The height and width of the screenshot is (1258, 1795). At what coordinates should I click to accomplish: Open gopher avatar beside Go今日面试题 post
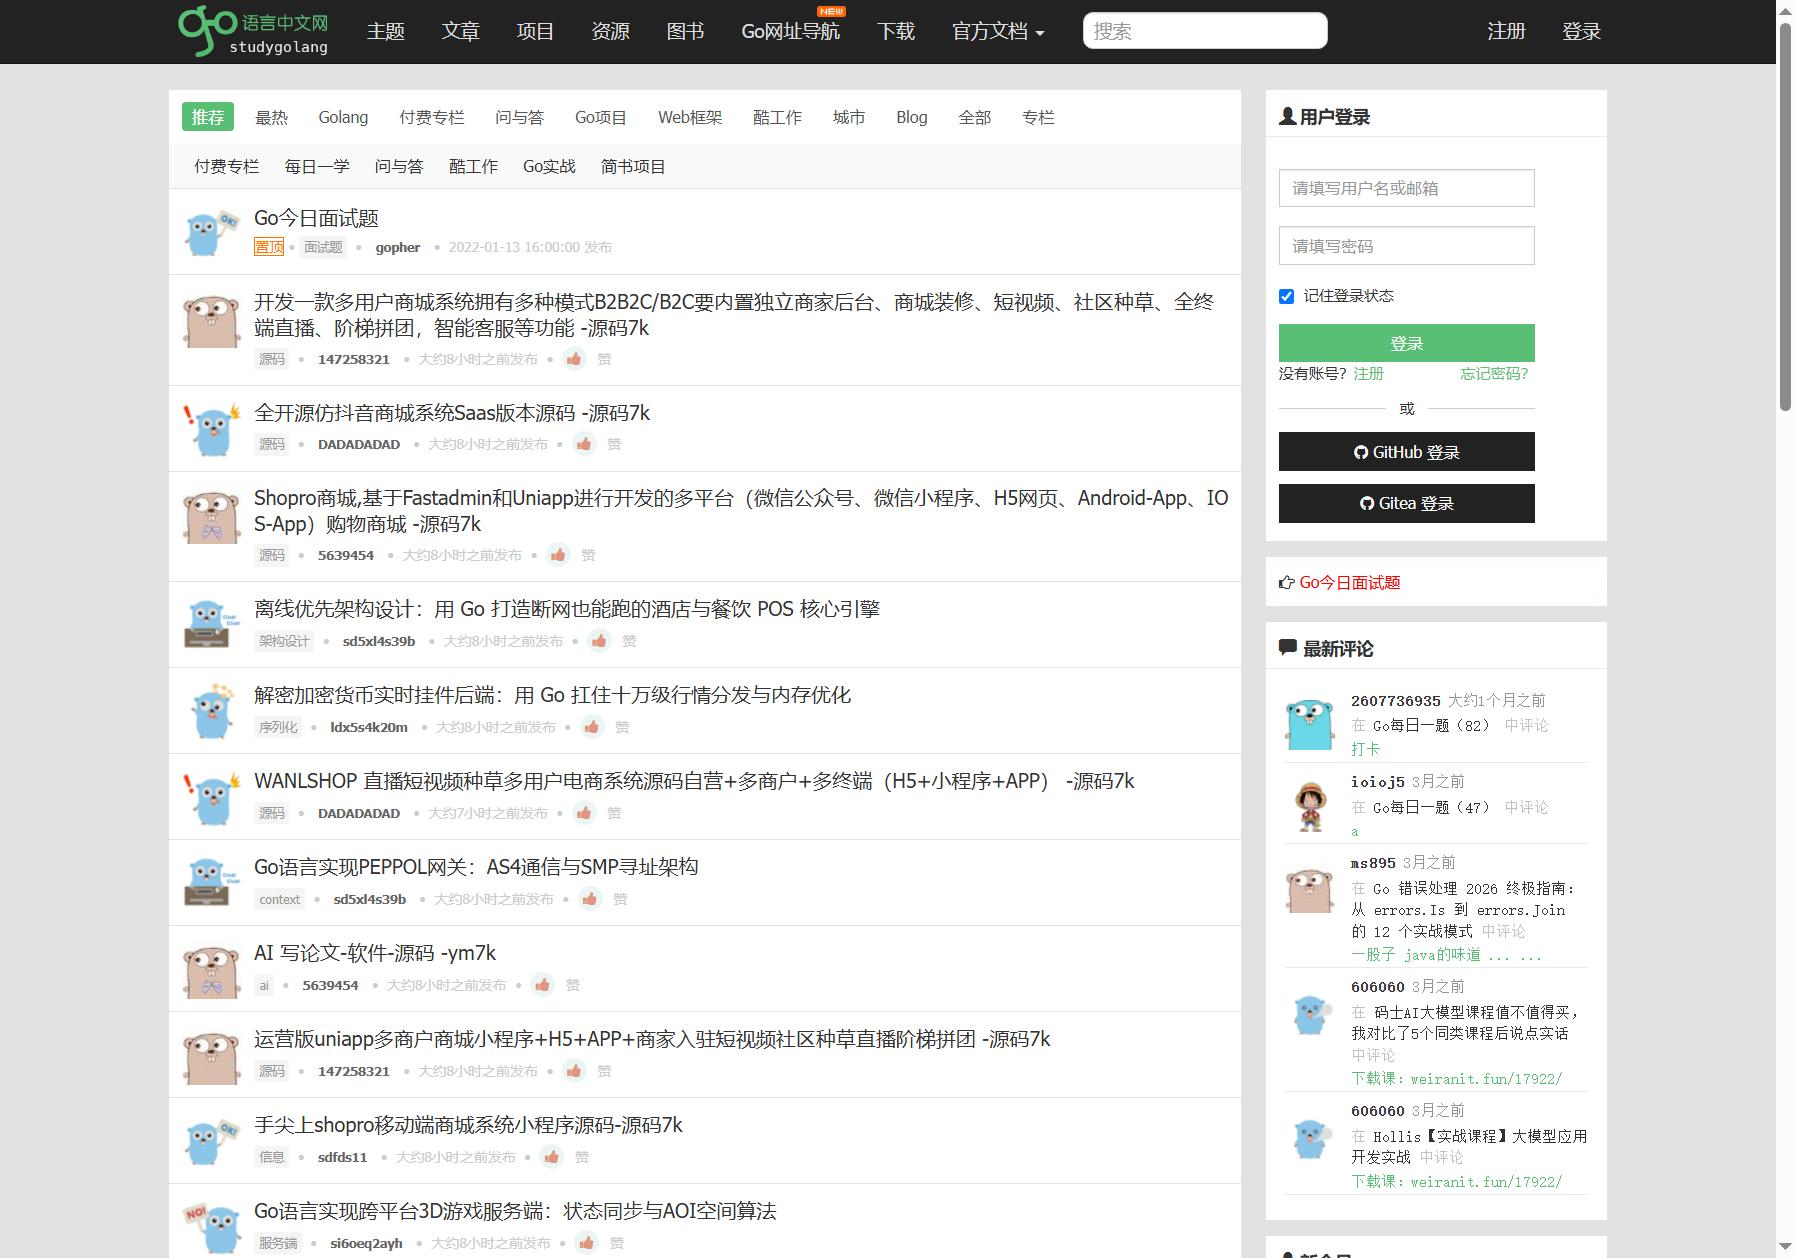(x=212, y=232)
